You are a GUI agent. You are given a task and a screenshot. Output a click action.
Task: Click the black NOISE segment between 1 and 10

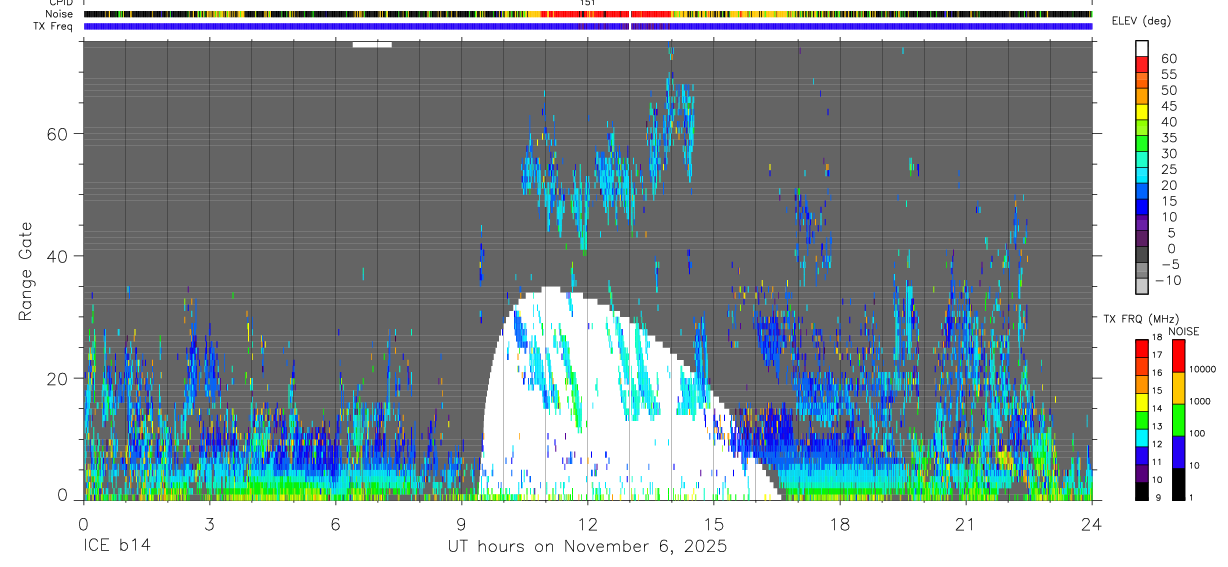(1179, 484)
